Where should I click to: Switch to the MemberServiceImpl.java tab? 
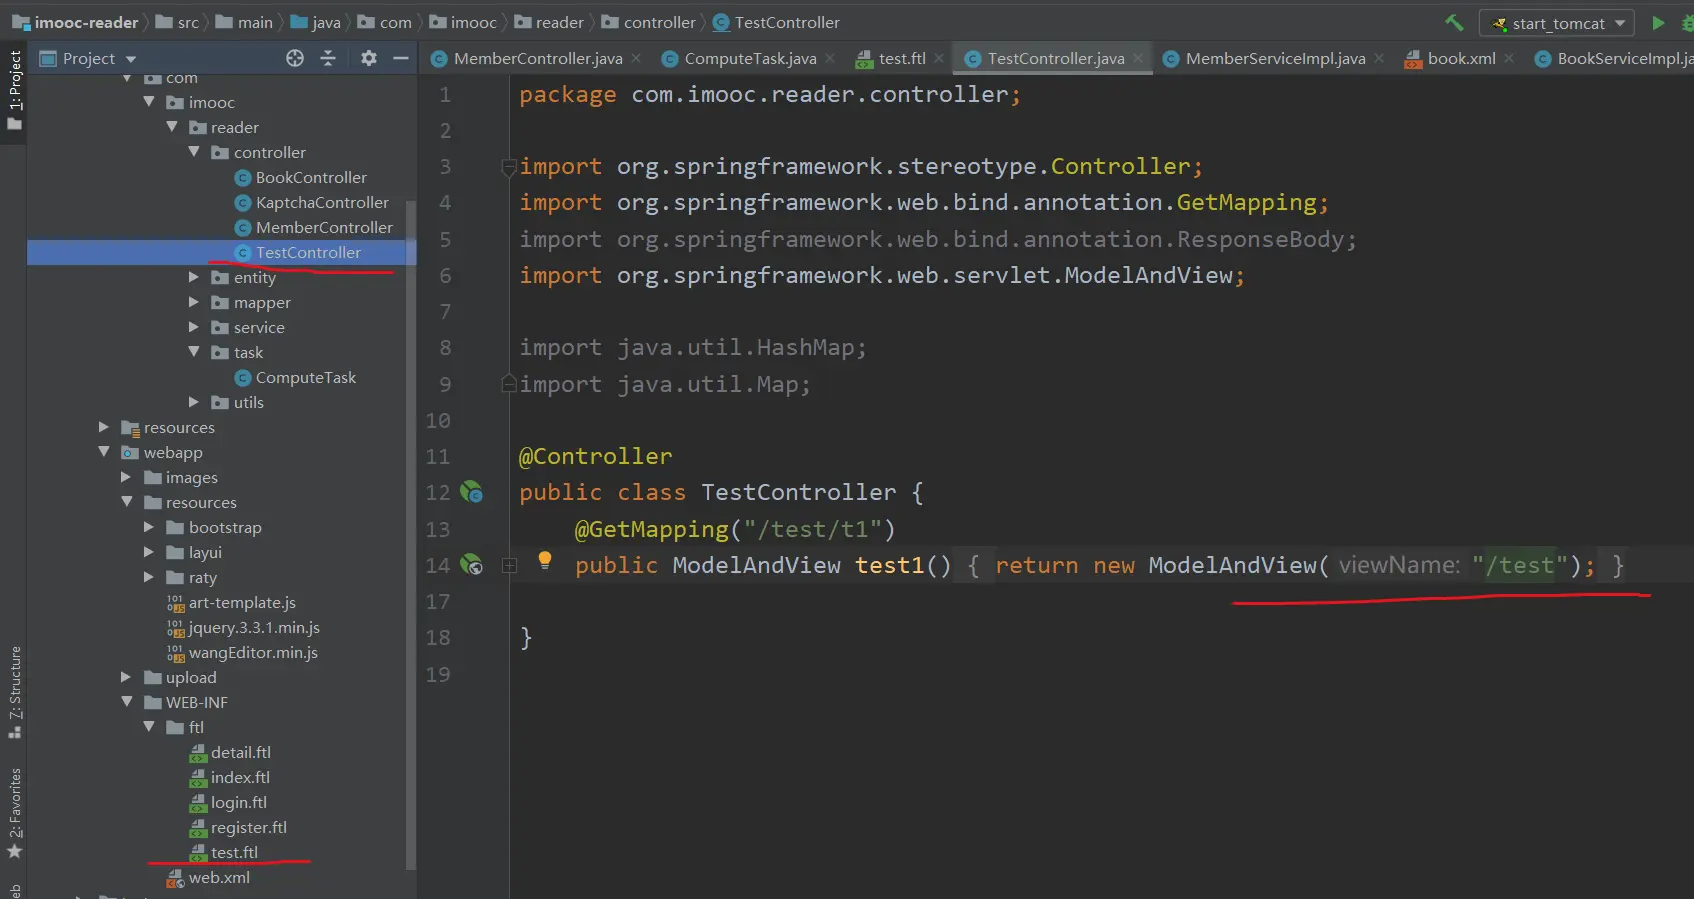(x=1274, y=59)
